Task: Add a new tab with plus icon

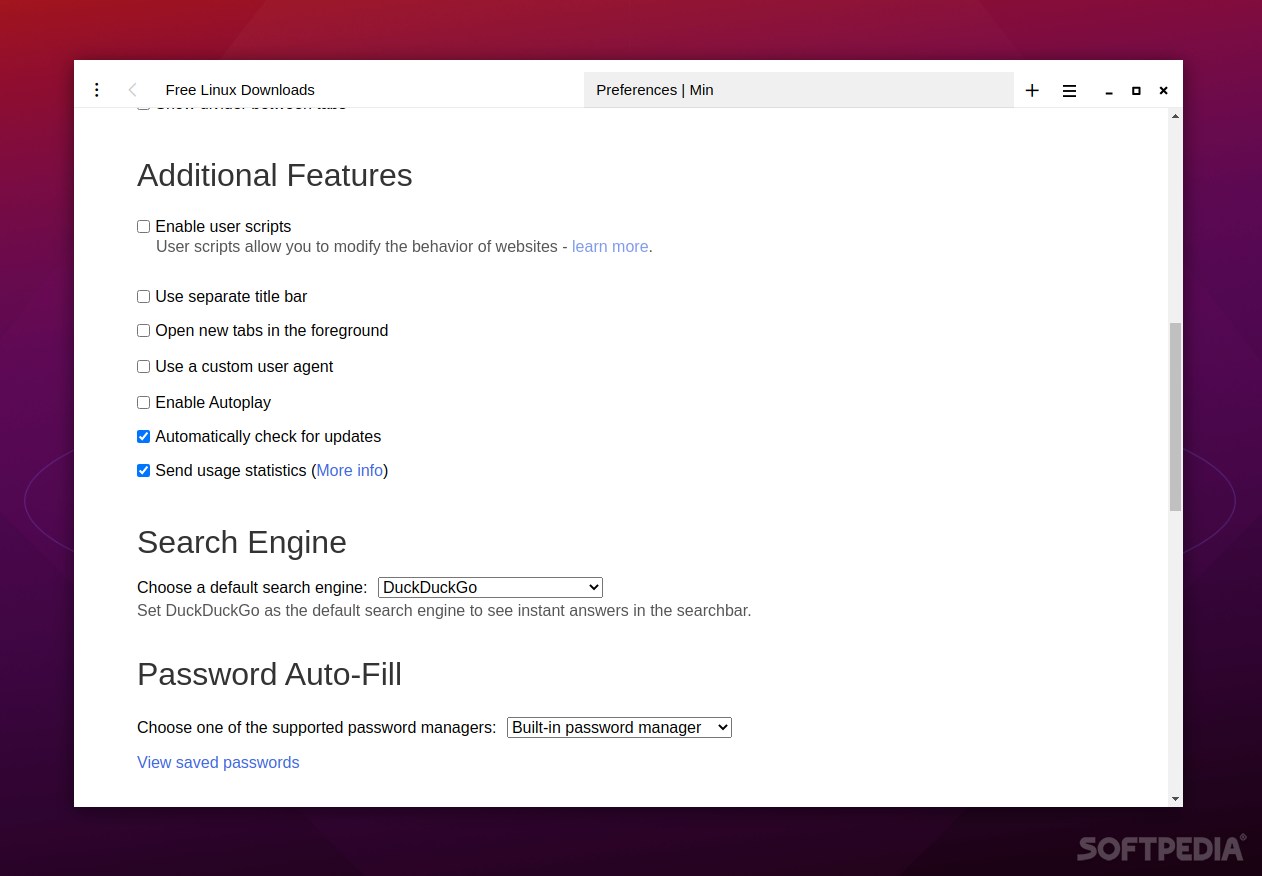Action: pos(1032,90)
